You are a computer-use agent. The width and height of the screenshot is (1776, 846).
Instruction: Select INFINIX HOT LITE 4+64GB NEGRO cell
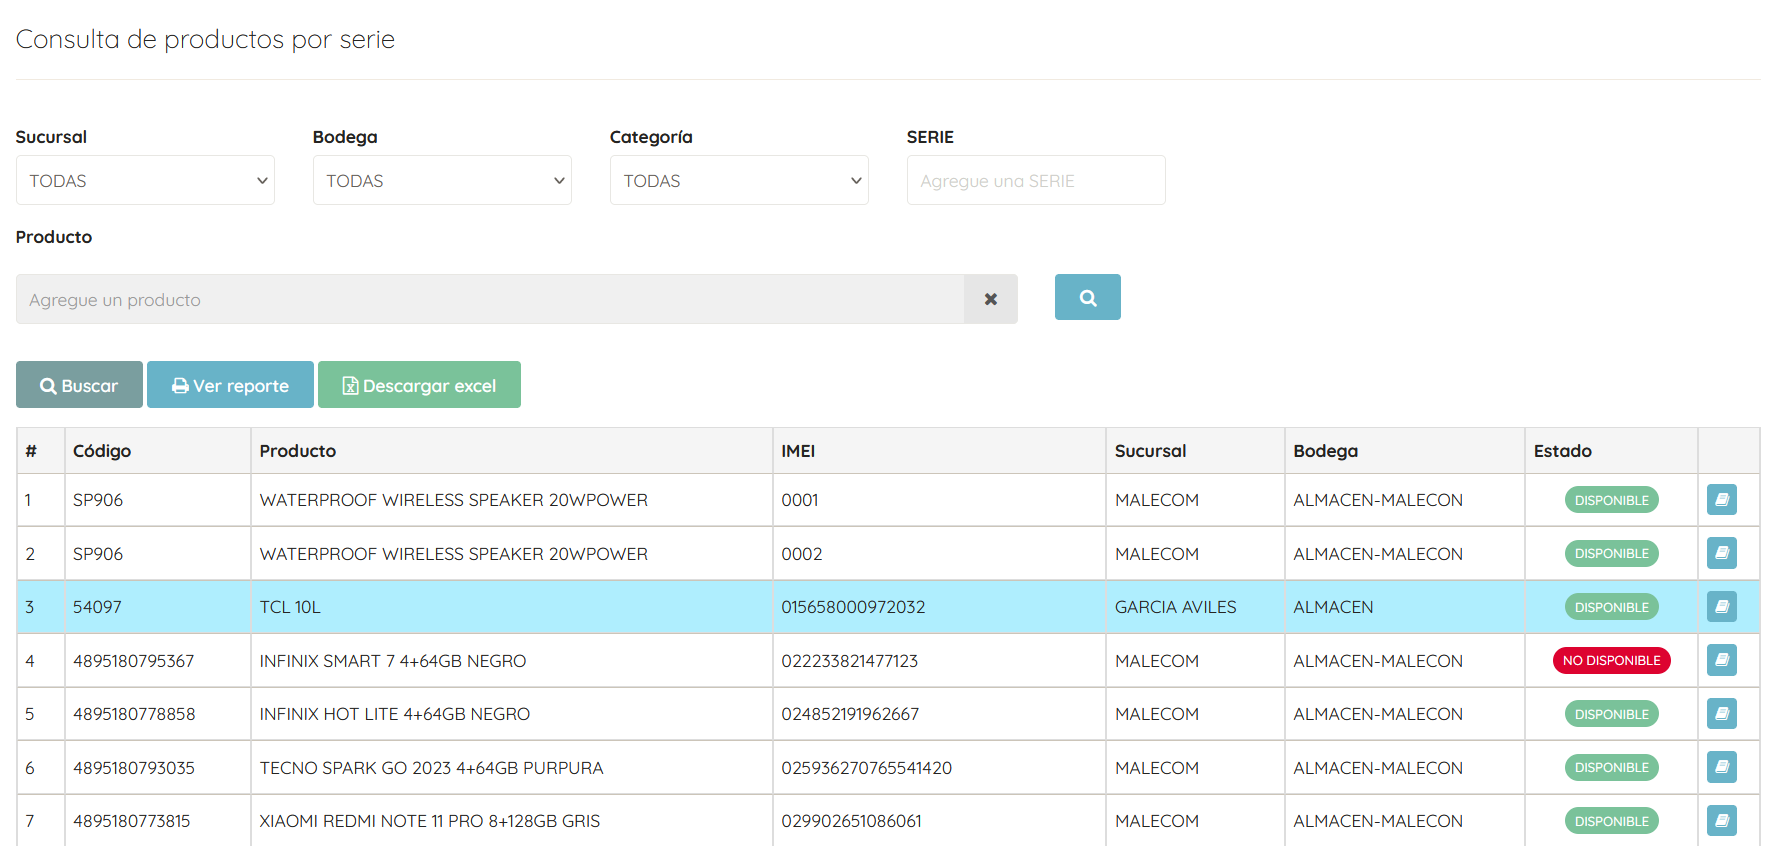(x=512, y=714)
